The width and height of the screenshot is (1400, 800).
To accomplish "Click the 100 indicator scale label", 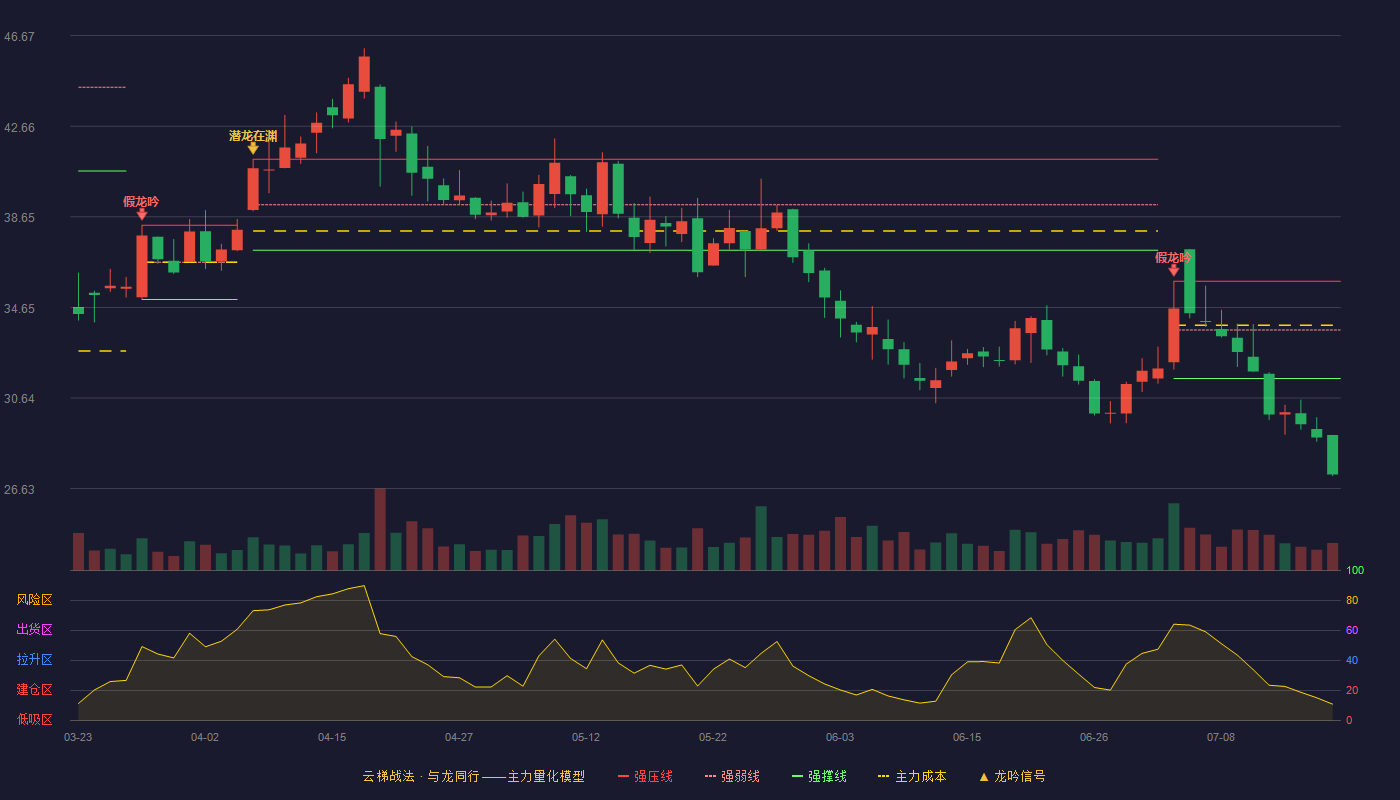I will coord(1355,571).
